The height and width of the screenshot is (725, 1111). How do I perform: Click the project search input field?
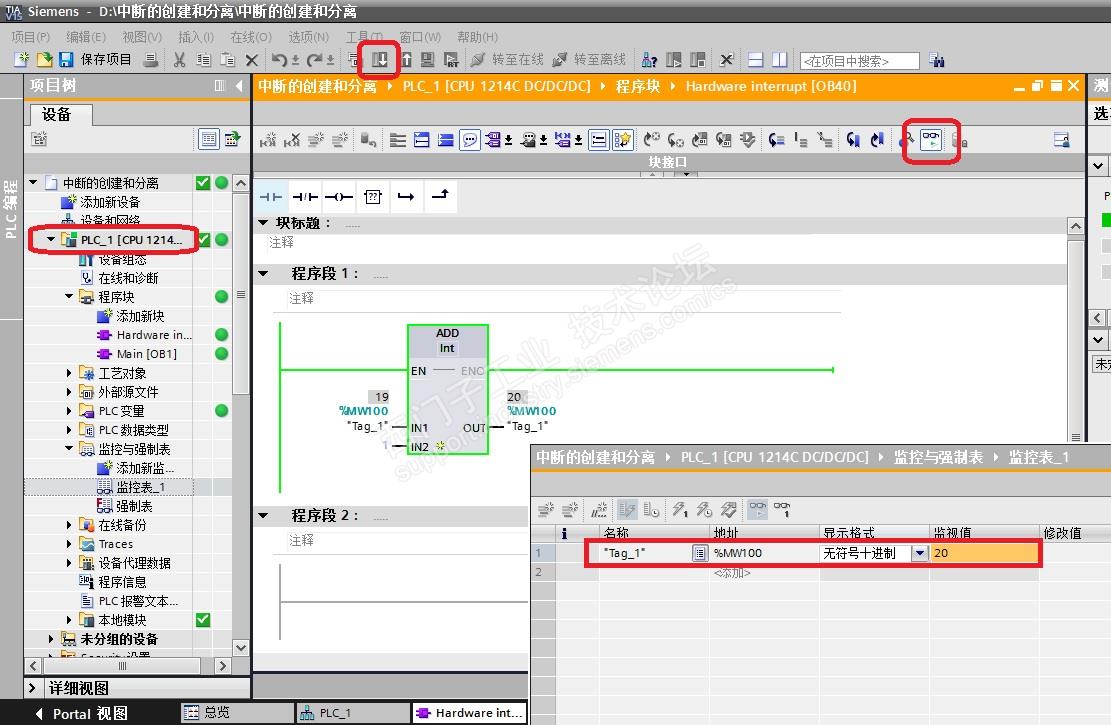tap(859, 61)
